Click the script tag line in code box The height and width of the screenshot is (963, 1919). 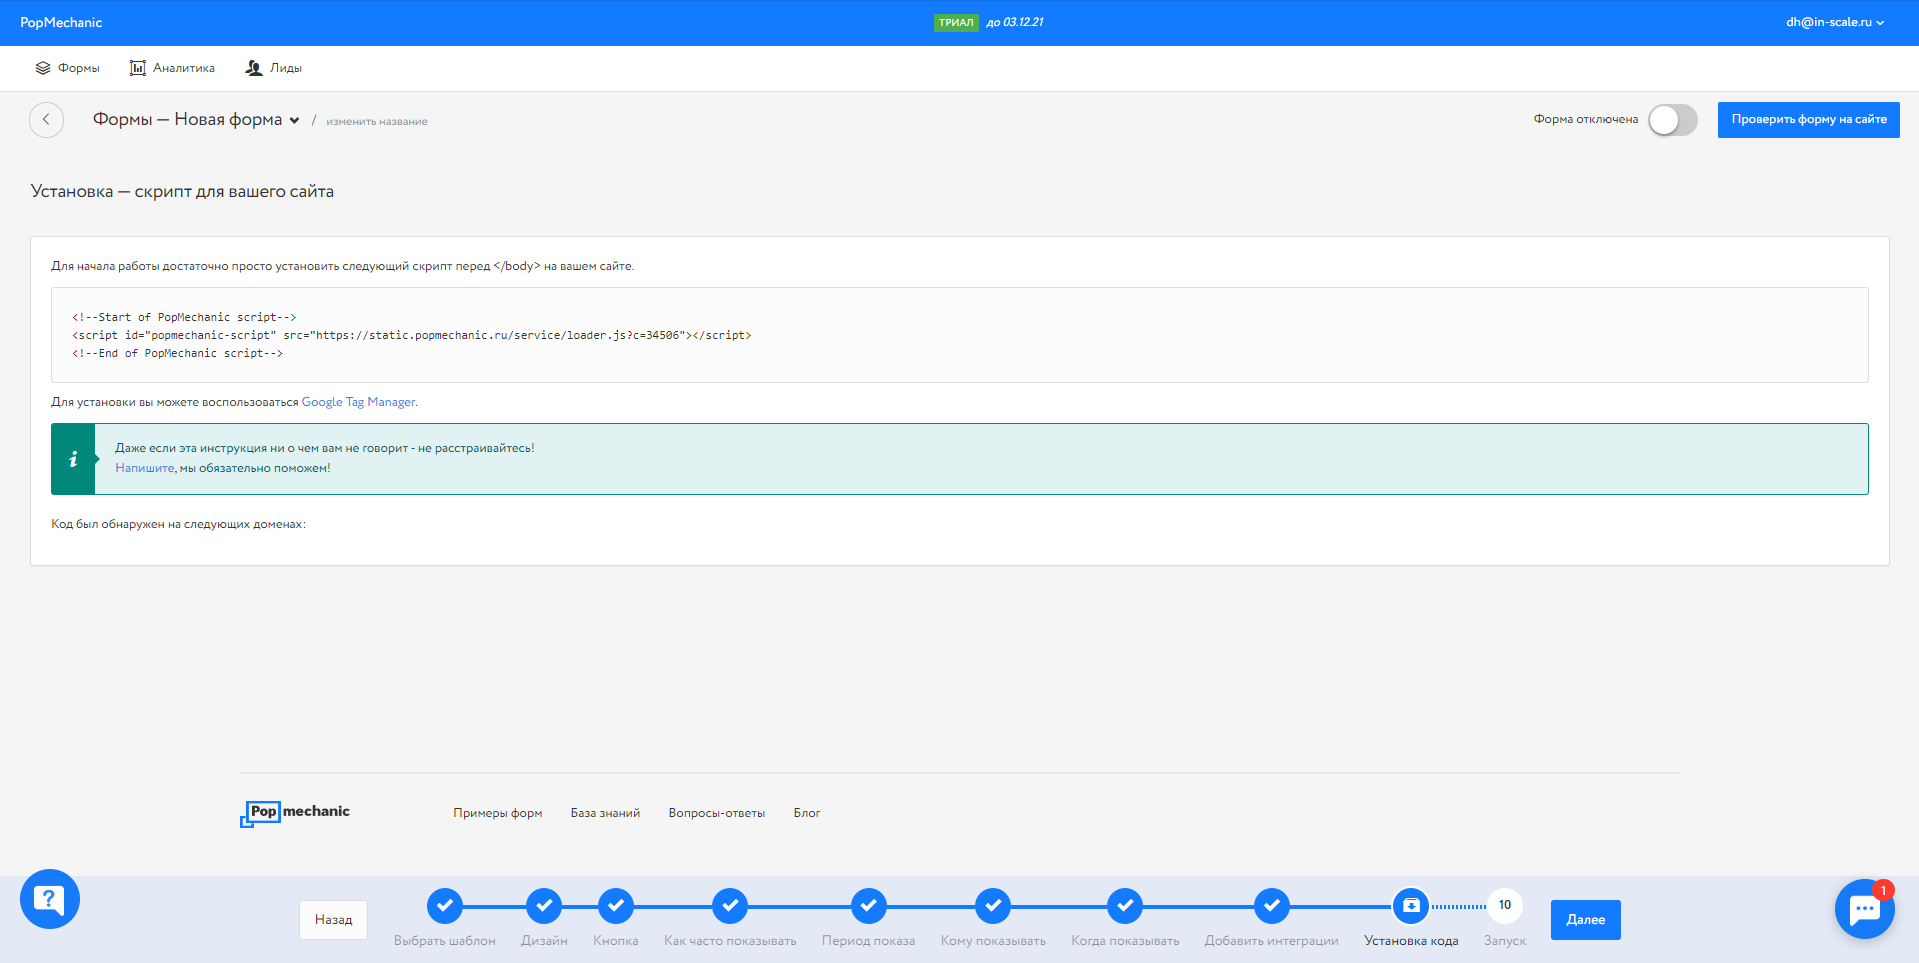tap(412, 335)
